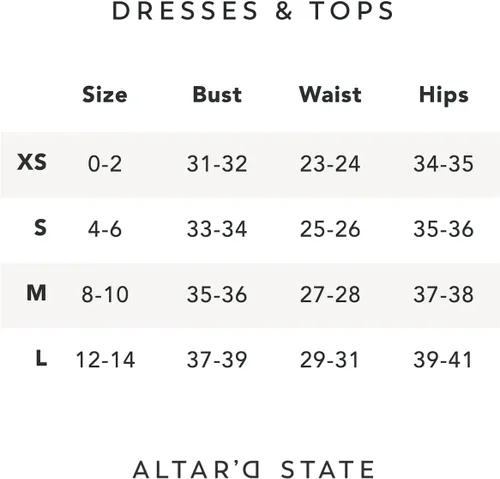Click the L size value 12-14
This screenshot has width=500, height=479.
click(x=105, y=360)
